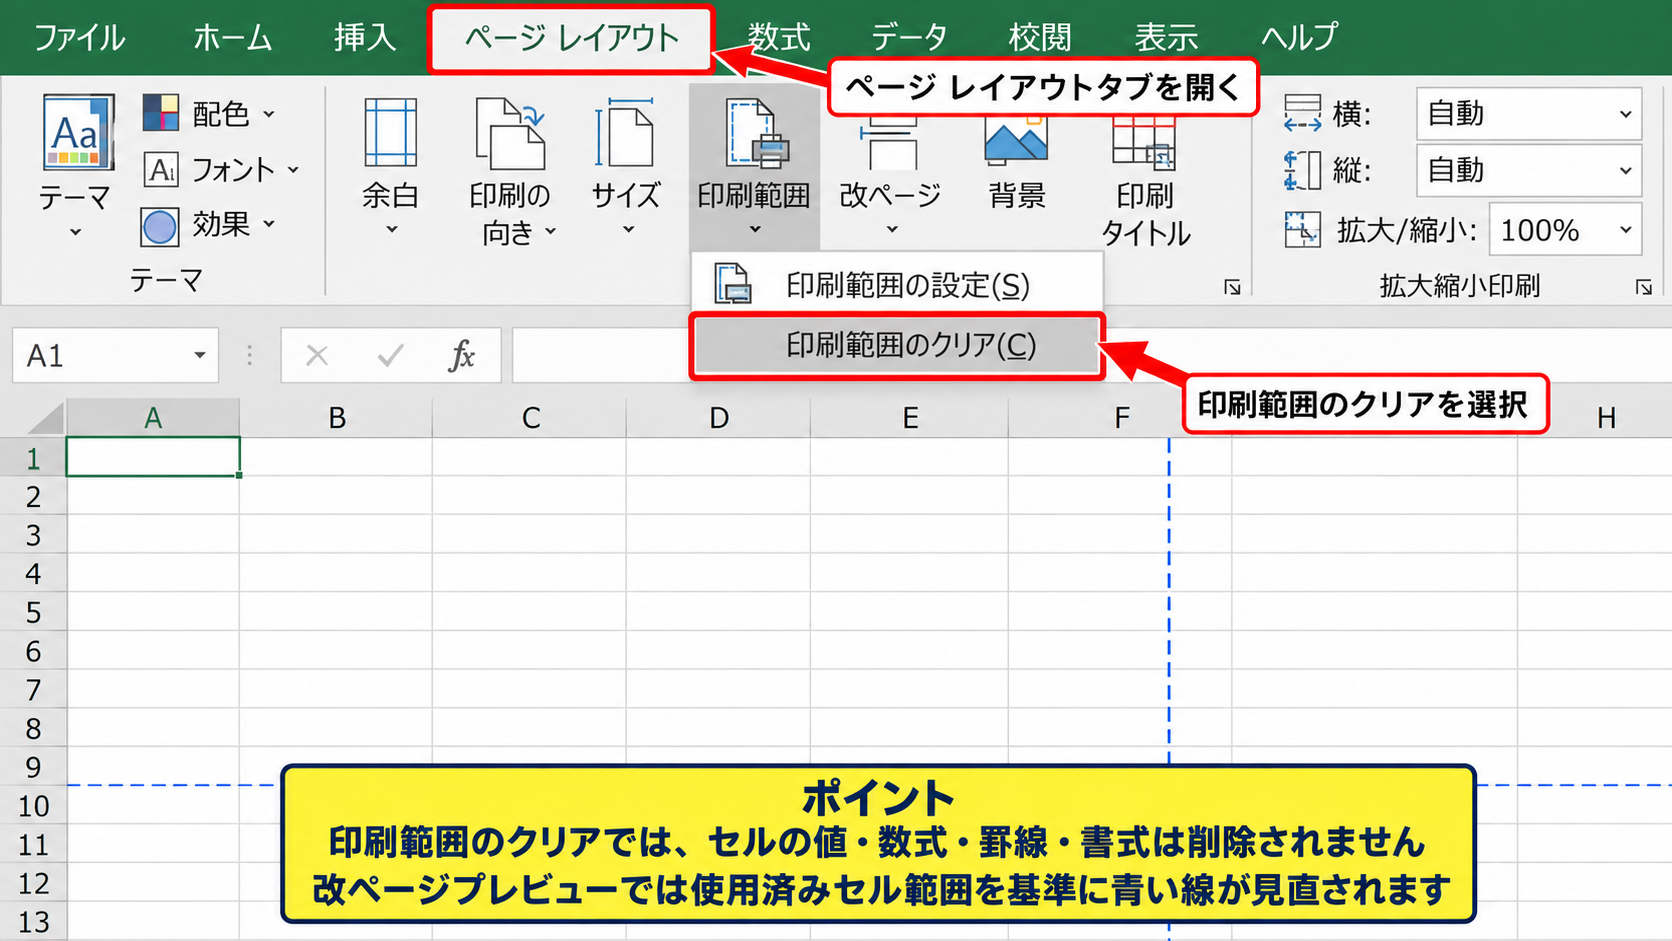
Task: Open the ヘルプ tab
Action: (1299, 38)
